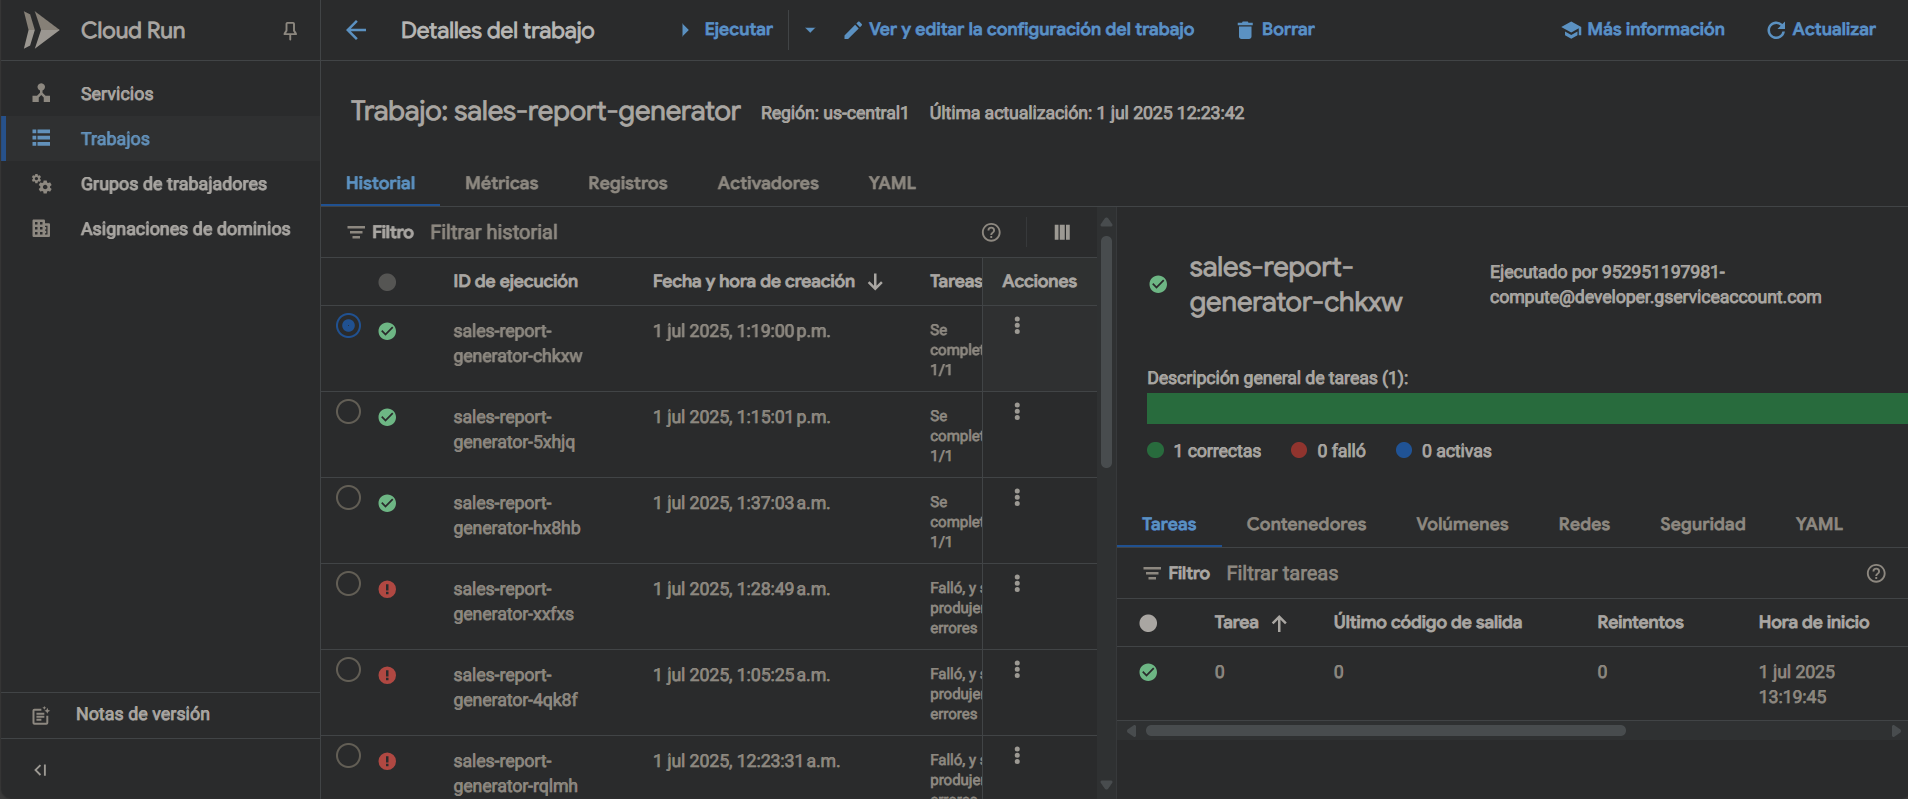Switch to the Historial tab
The image size is (1908, 799).
(380, 183)
